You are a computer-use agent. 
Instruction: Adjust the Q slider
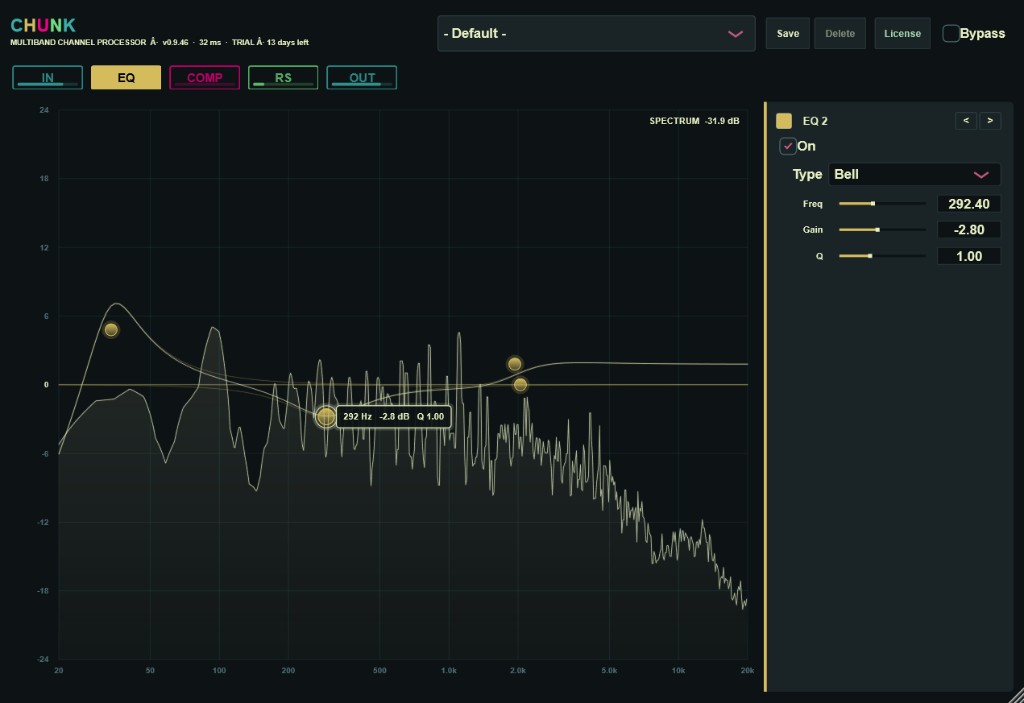point(882,256)
